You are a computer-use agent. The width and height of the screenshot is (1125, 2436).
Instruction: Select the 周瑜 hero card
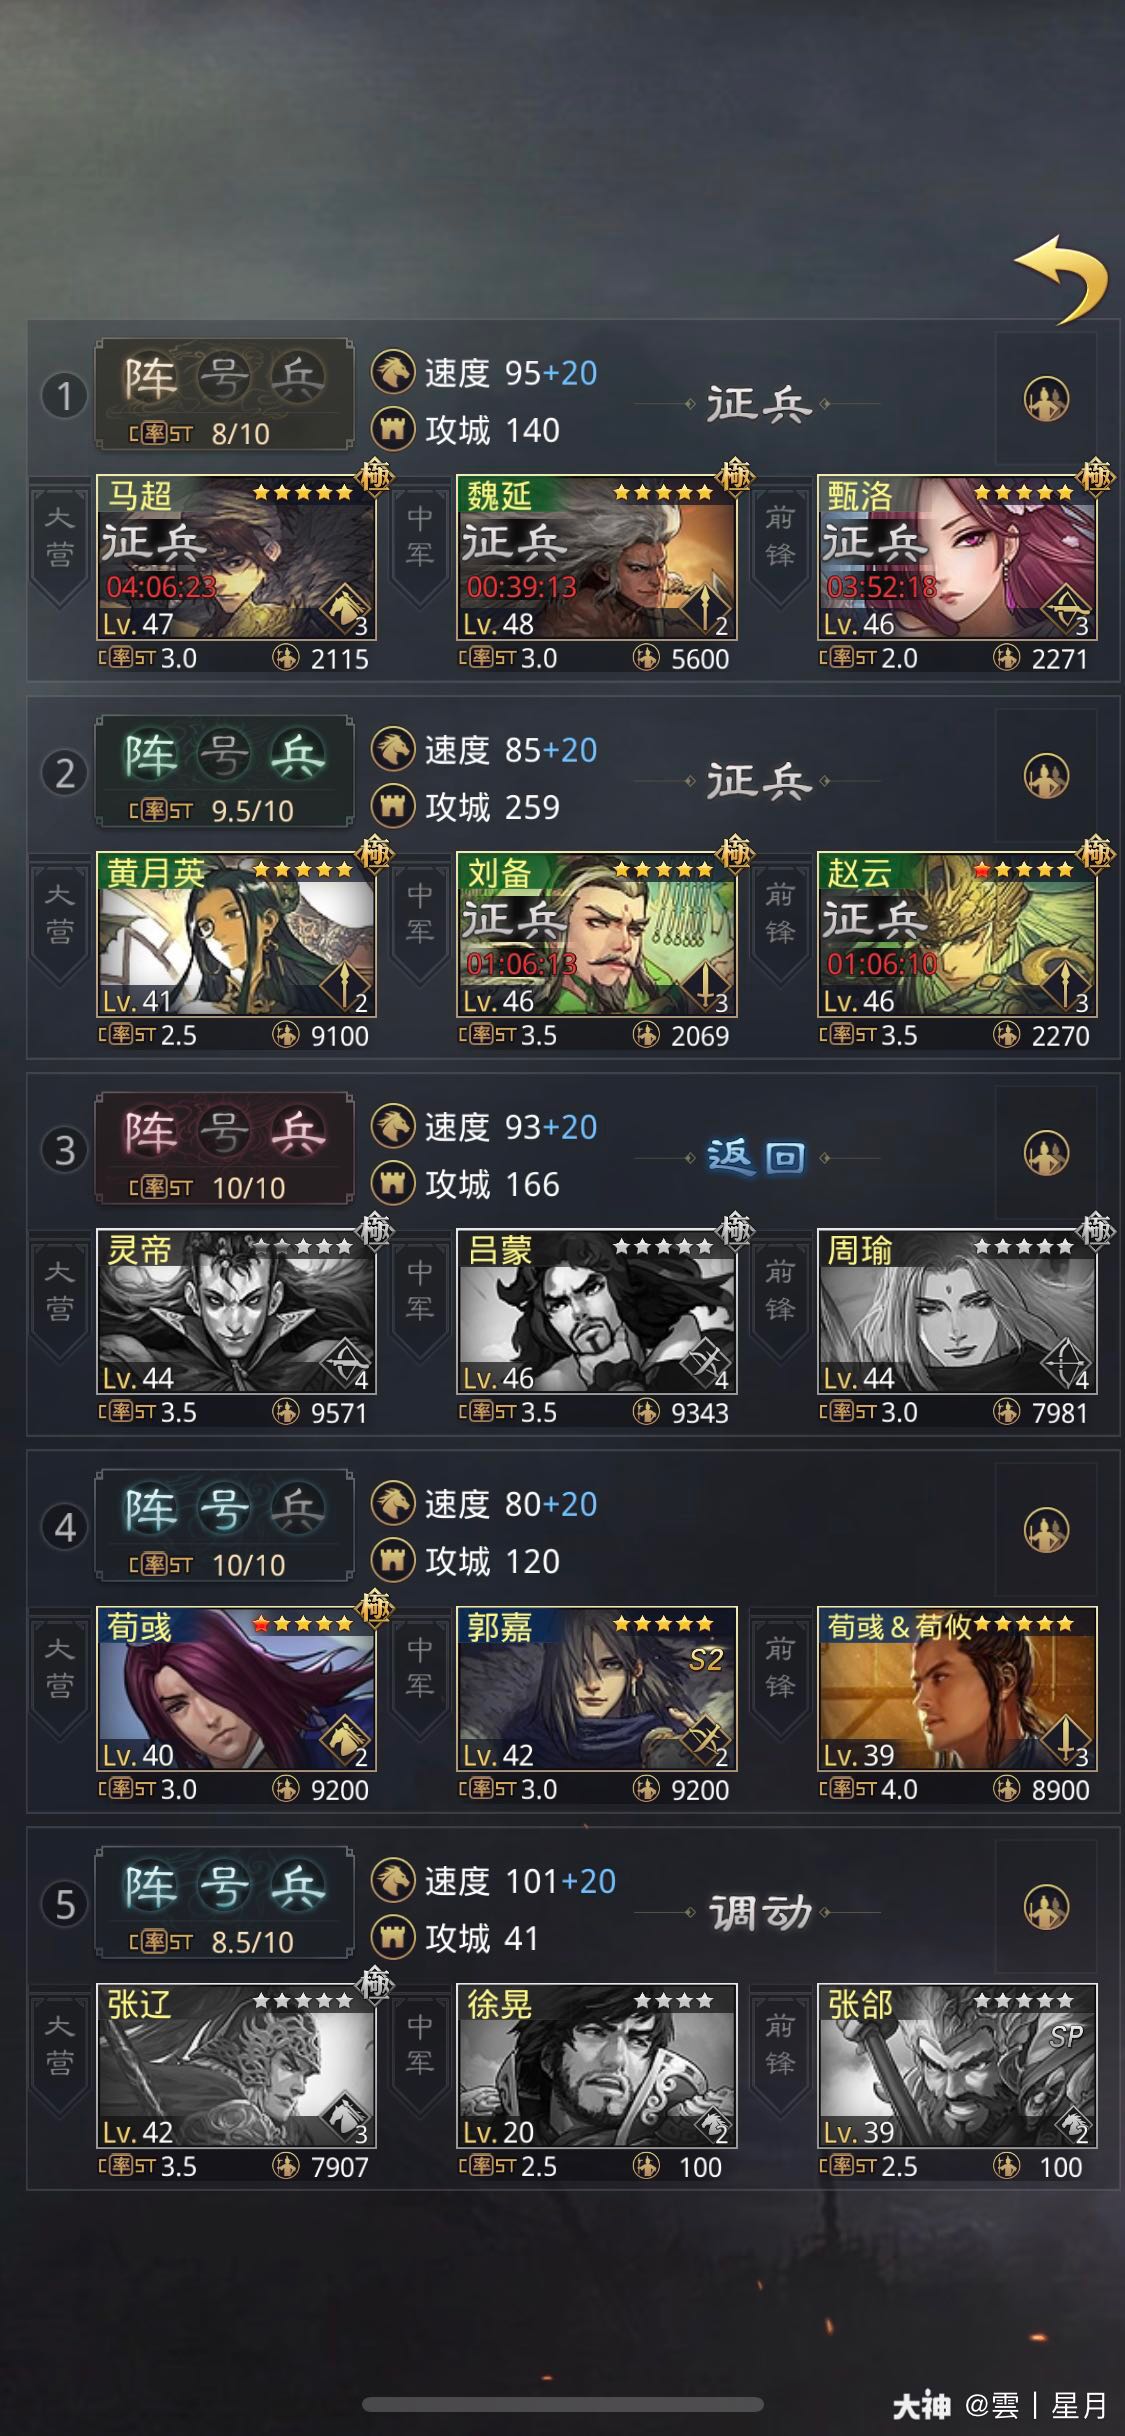[957, 1327]
